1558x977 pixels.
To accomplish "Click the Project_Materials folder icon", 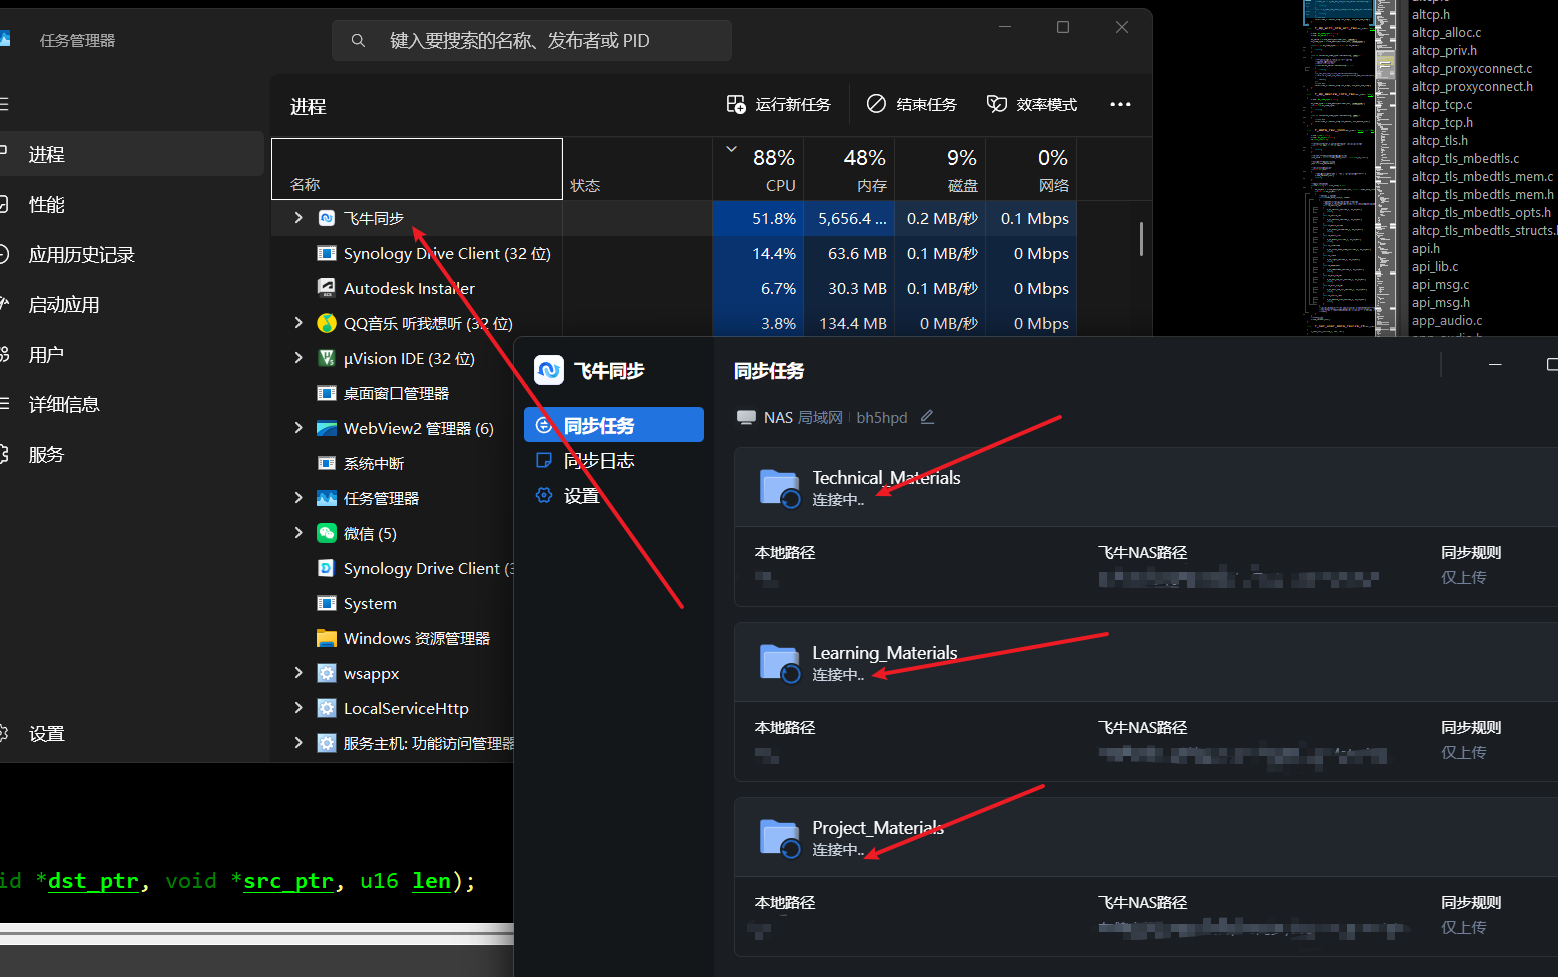I will tap(780, 838).
